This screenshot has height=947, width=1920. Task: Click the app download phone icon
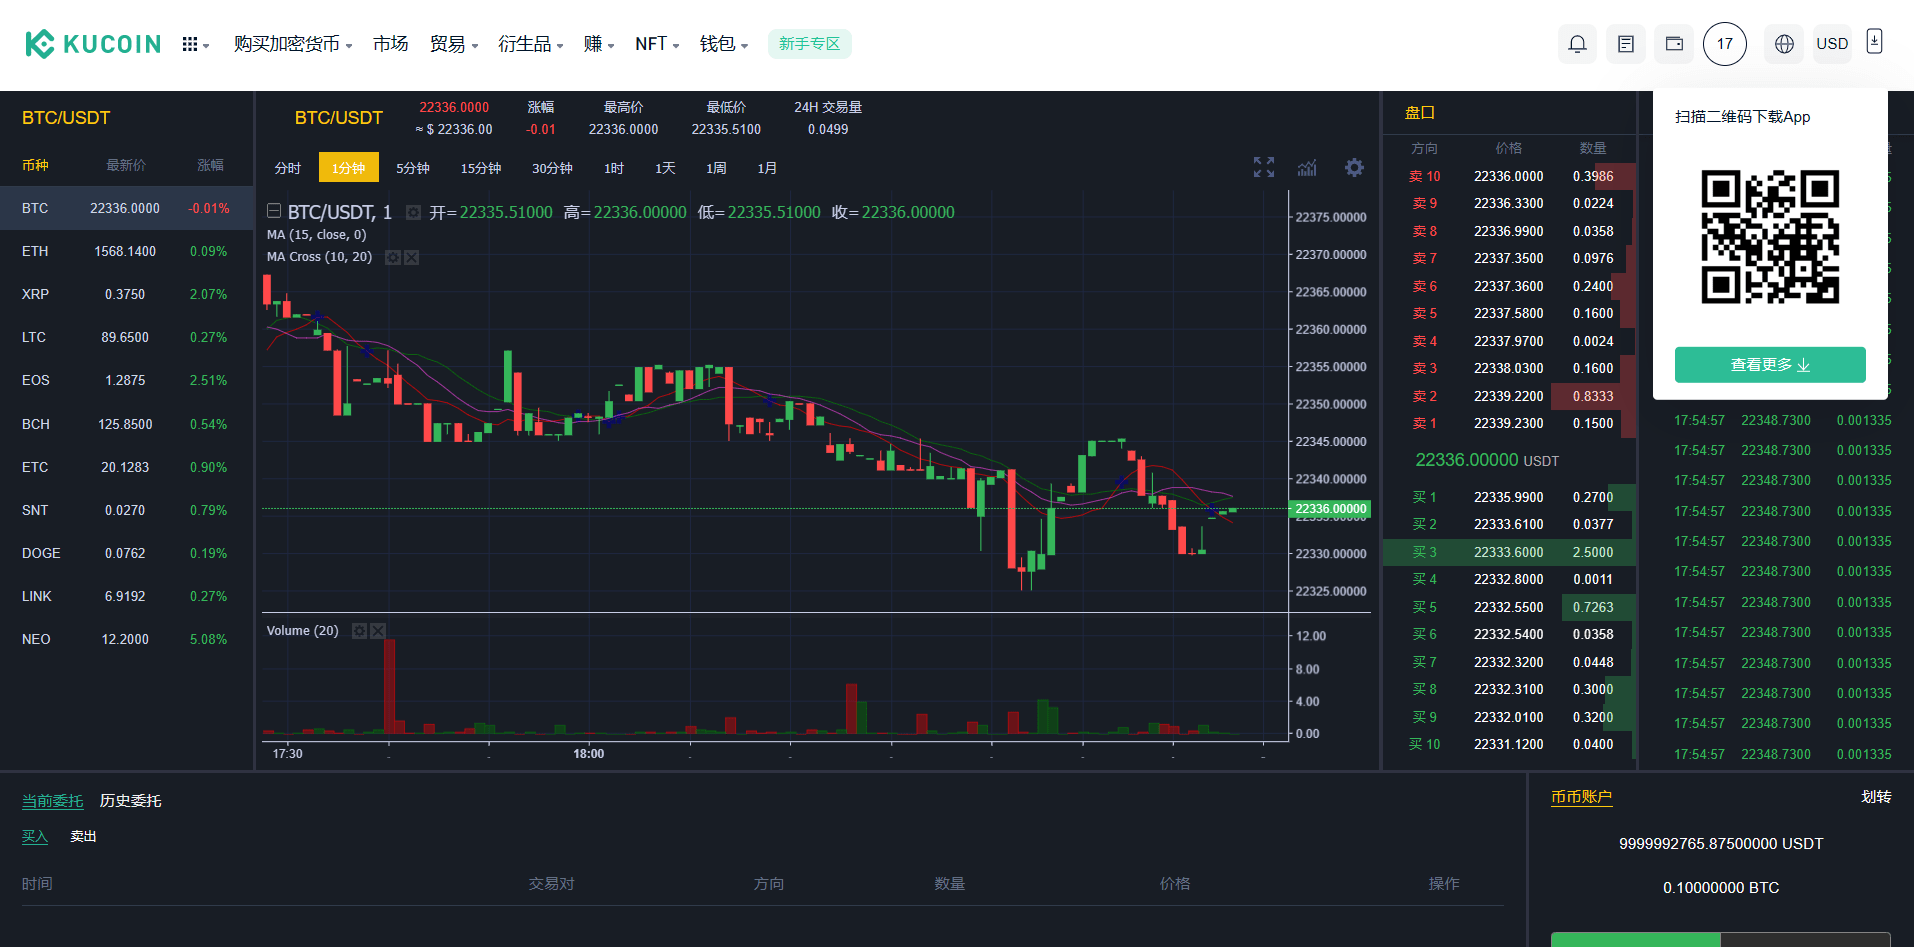coord(1875,42)
